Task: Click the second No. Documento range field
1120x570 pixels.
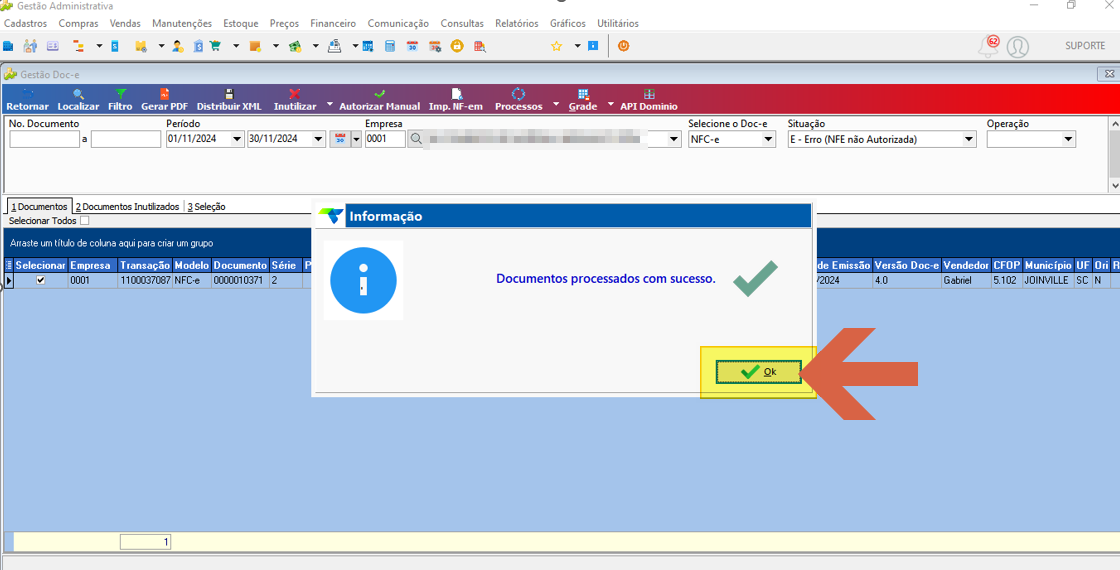Action: [x=126, y=140]
